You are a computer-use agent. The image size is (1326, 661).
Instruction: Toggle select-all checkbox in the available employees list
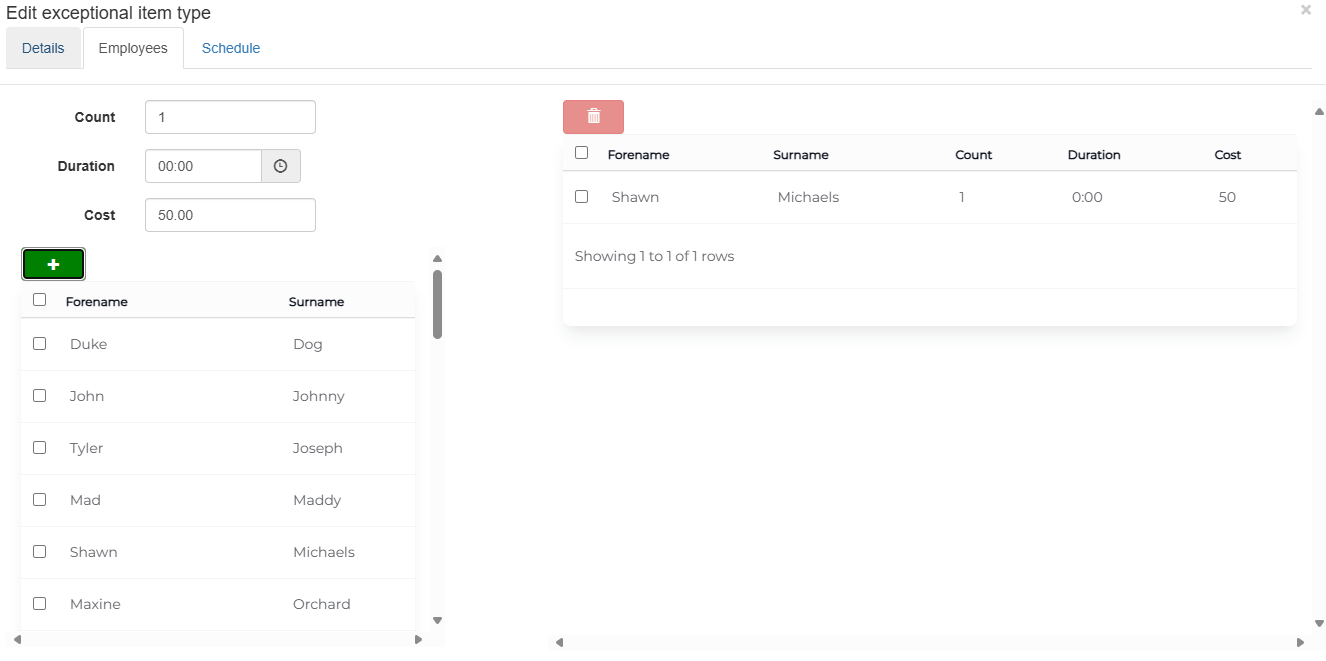click(40, 299)
